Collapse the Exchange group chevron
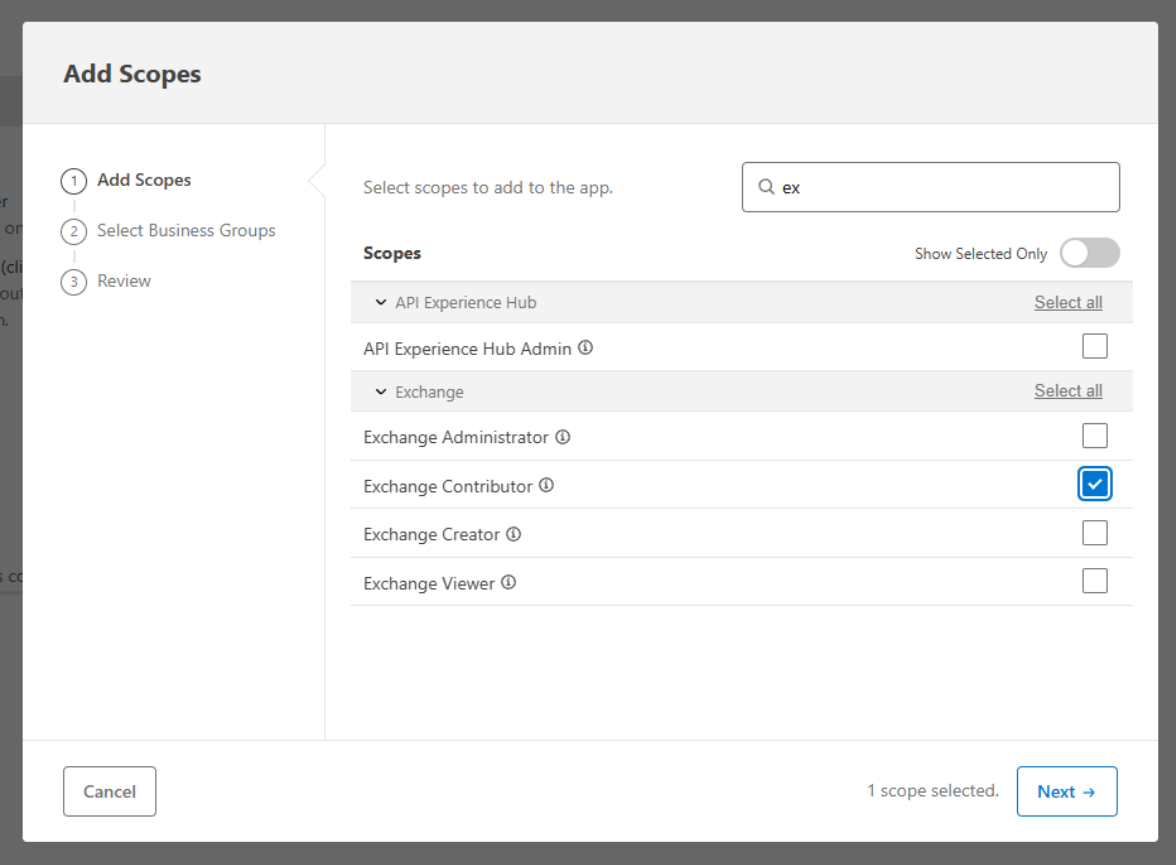Viewport: 1176px width, 865px height. coord(381,392)
